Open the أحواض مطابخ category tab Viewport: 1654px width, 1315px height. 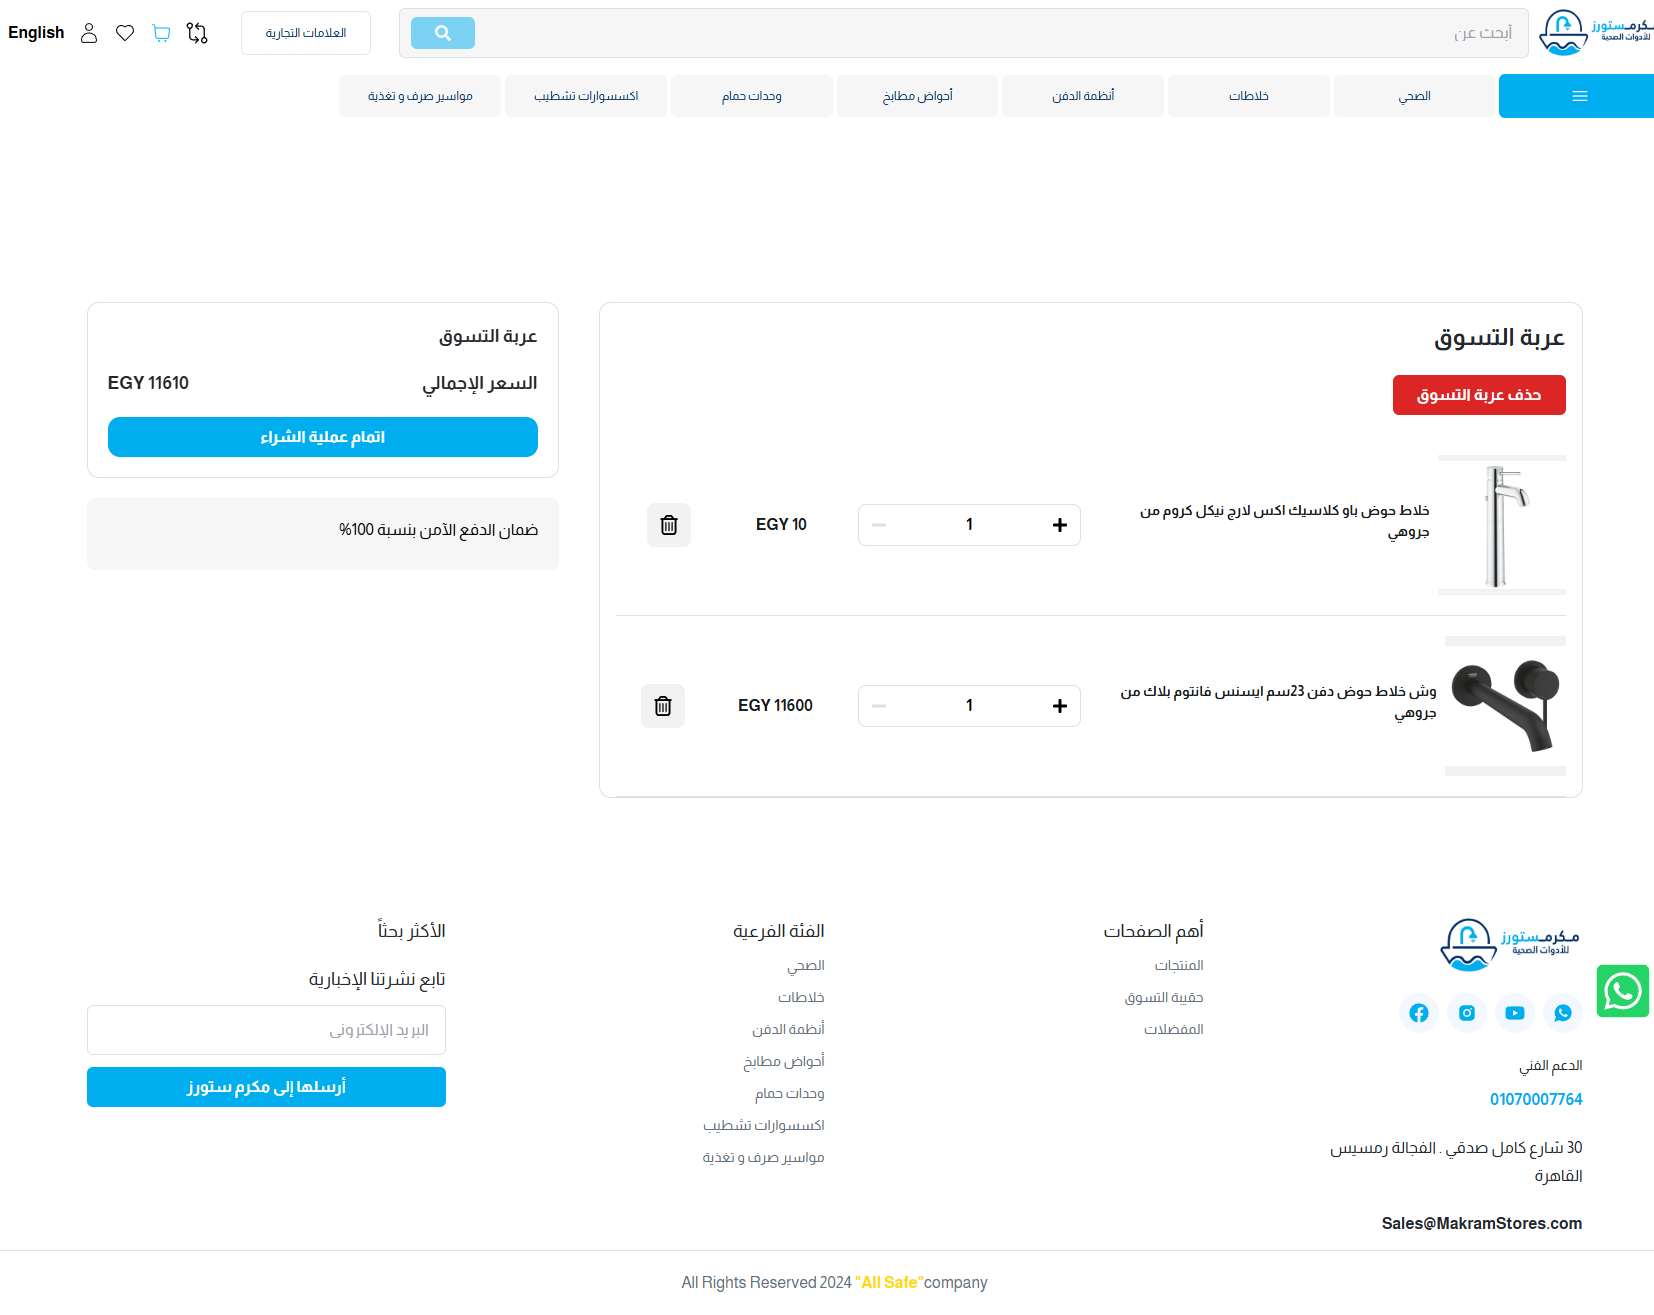point(917,96)
